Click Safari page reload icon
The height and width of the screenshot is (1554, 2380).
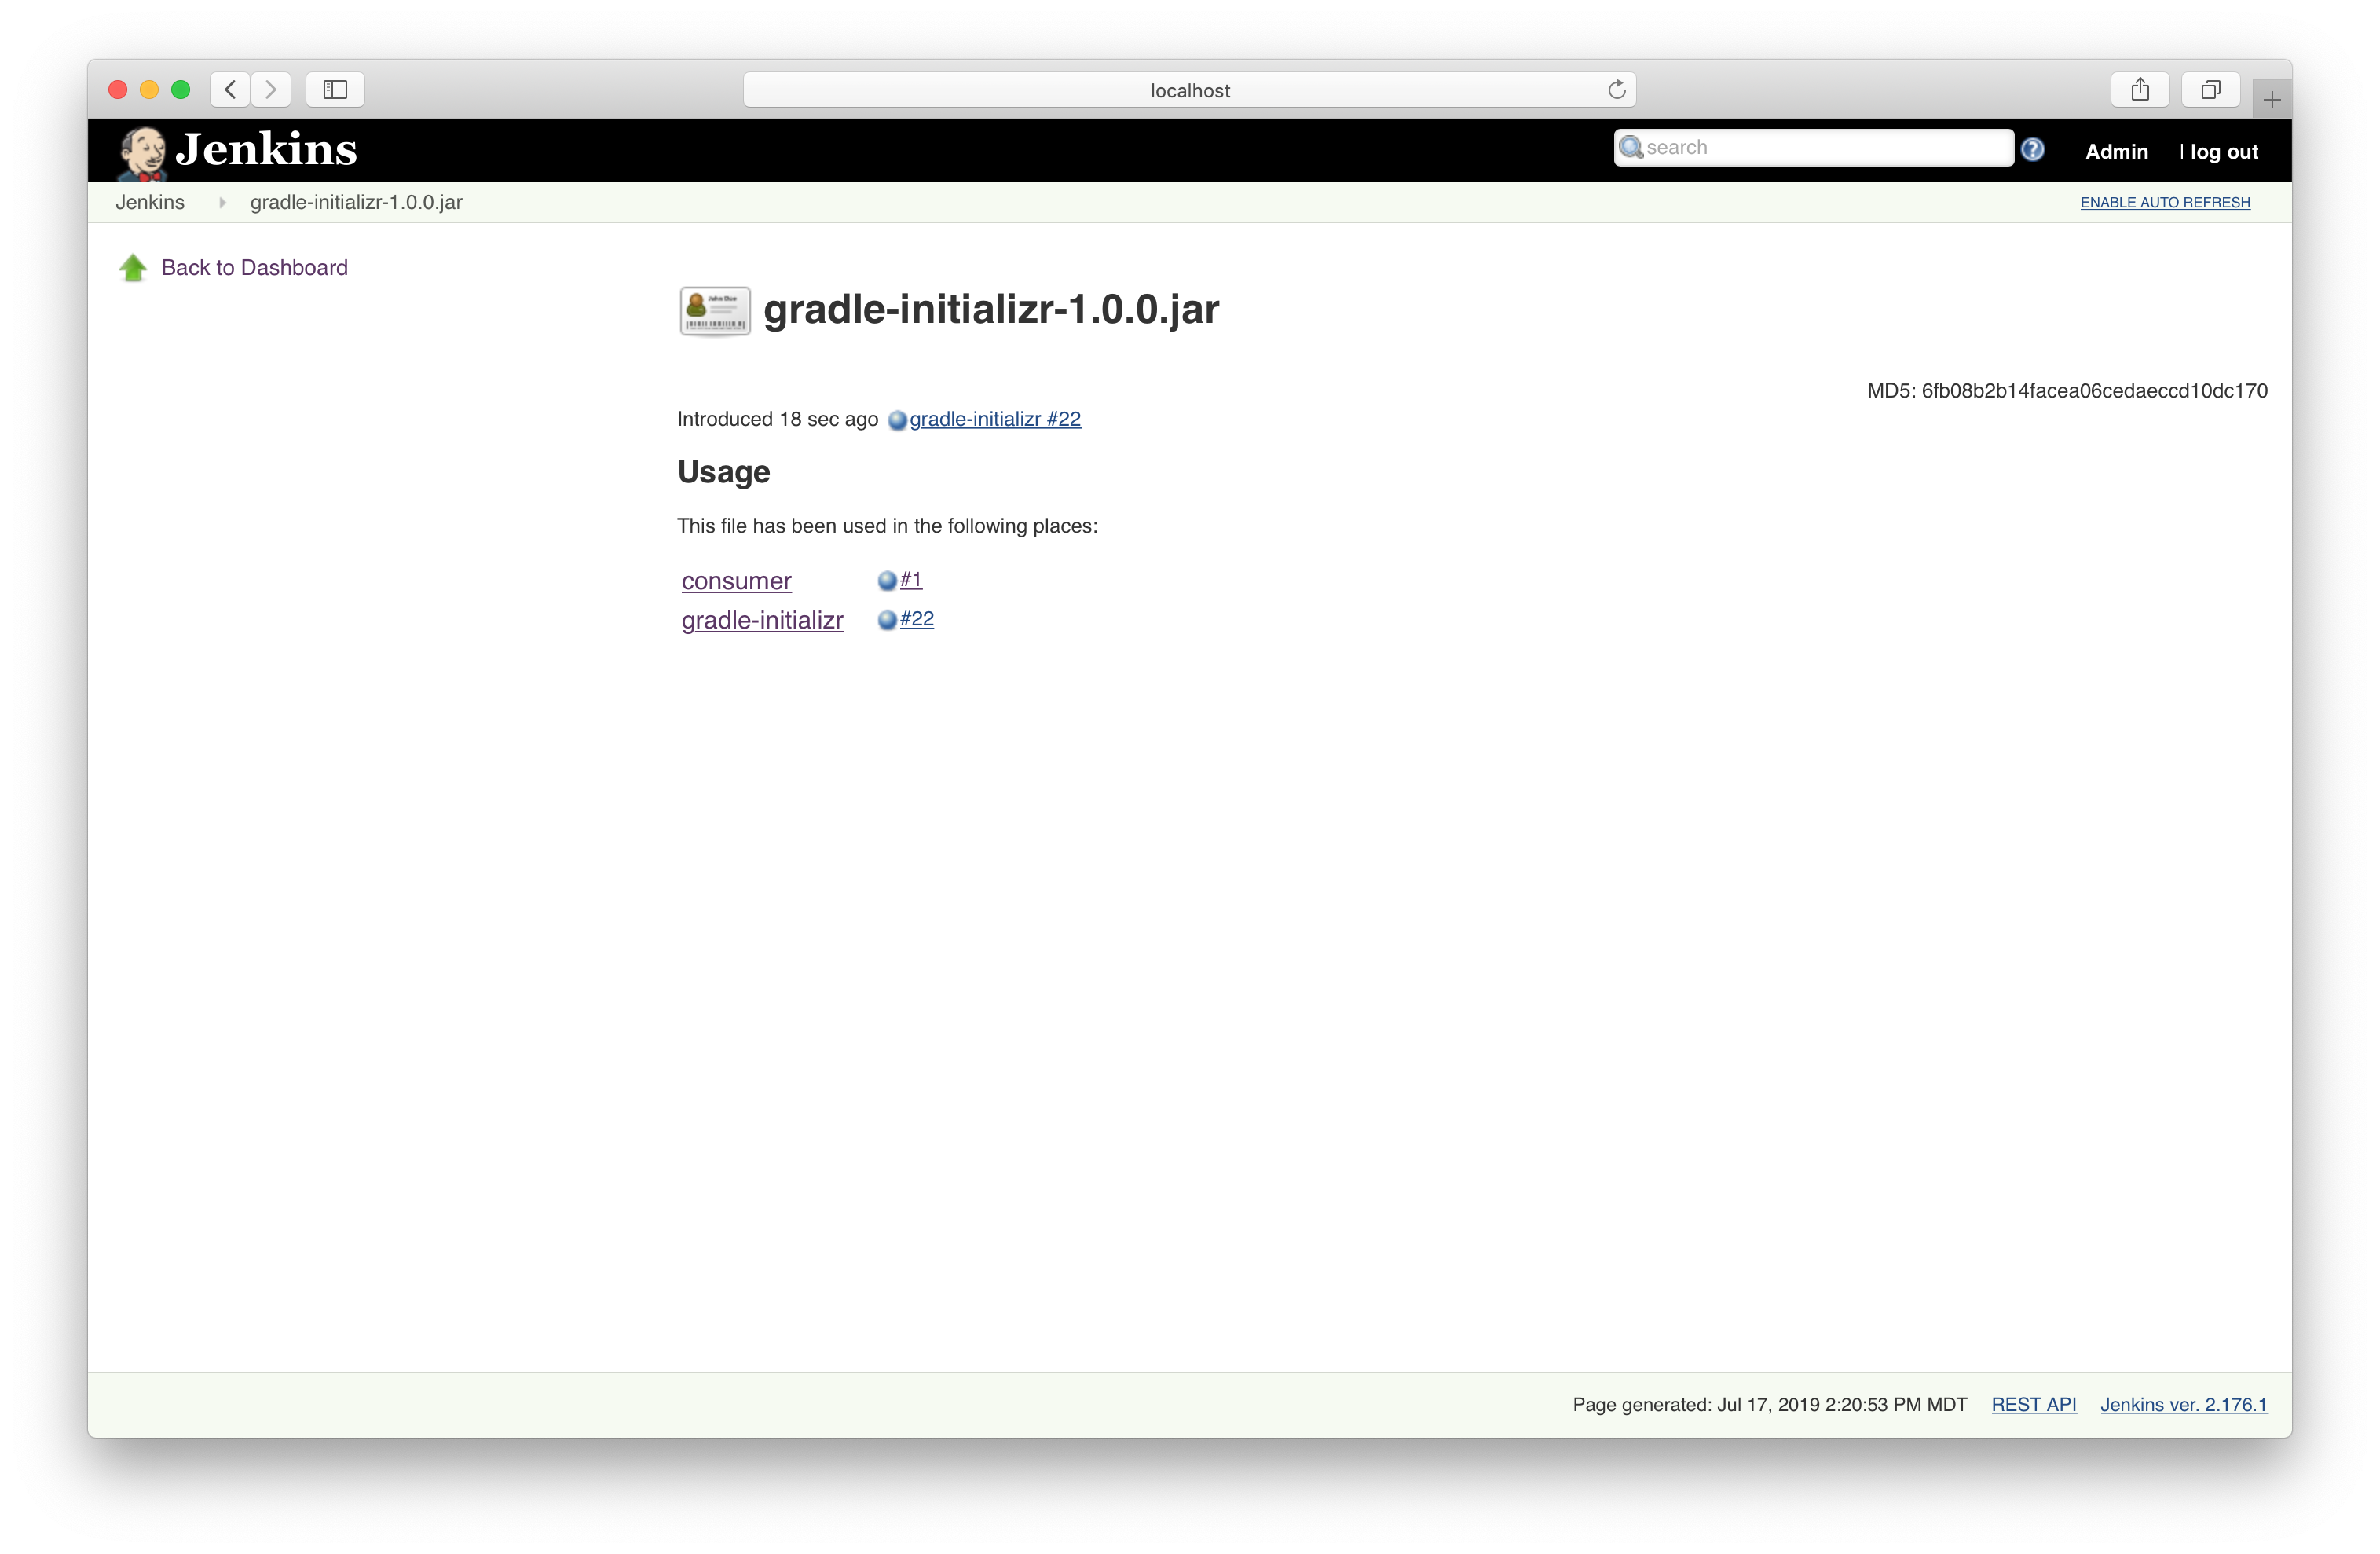1616,90
